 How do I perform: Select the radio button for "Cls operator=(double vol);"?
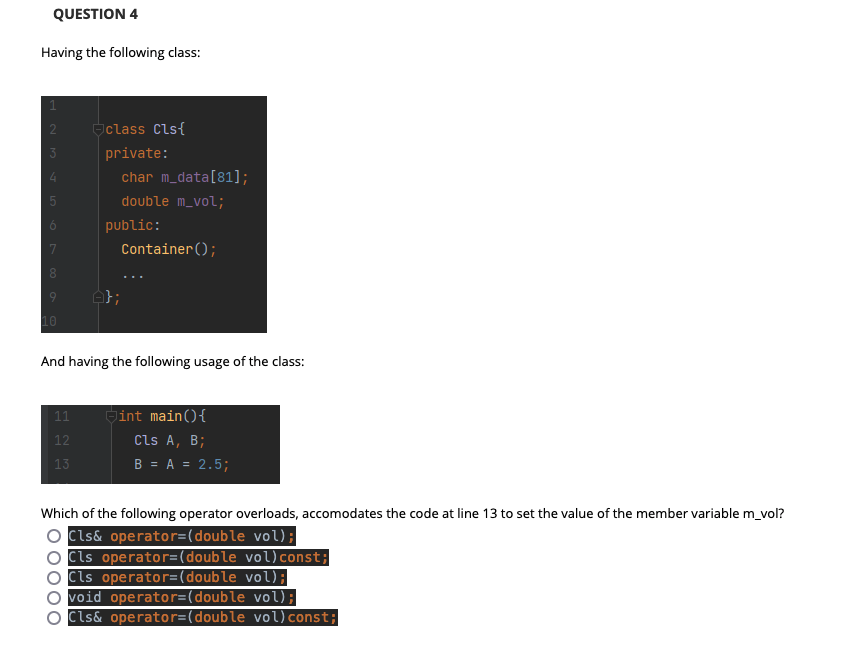pyautogui.click(x=52, y=577)
